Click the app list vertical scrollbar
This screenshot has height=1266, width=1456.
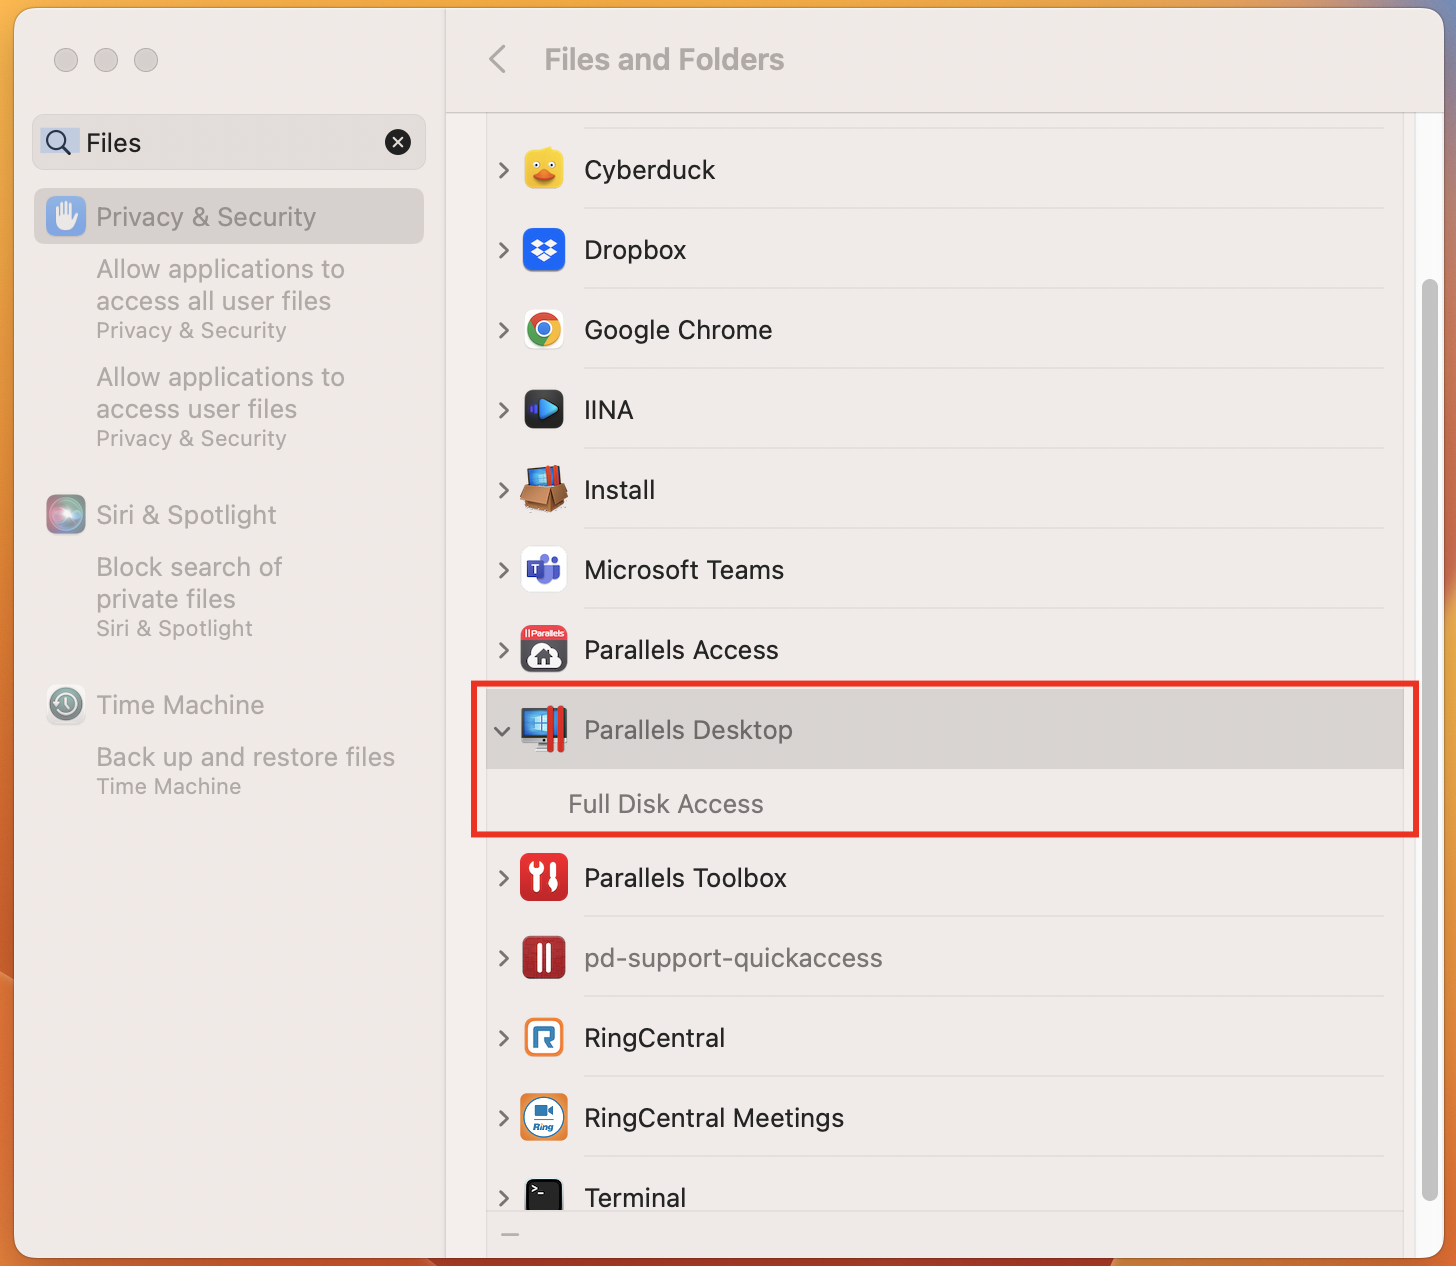pyautogui.click(x=1429, y=740)
